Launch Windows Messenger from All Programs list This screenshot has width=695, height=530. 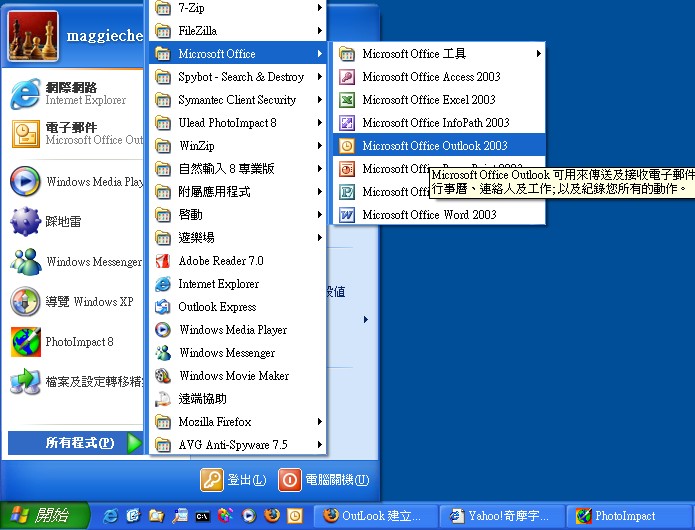pos(238,353)
